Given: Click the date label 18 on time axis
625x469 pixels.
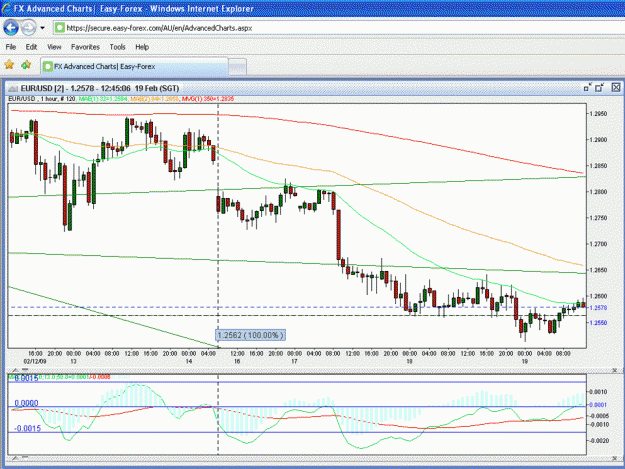Looking at the screenshot, I should [409, 361].
